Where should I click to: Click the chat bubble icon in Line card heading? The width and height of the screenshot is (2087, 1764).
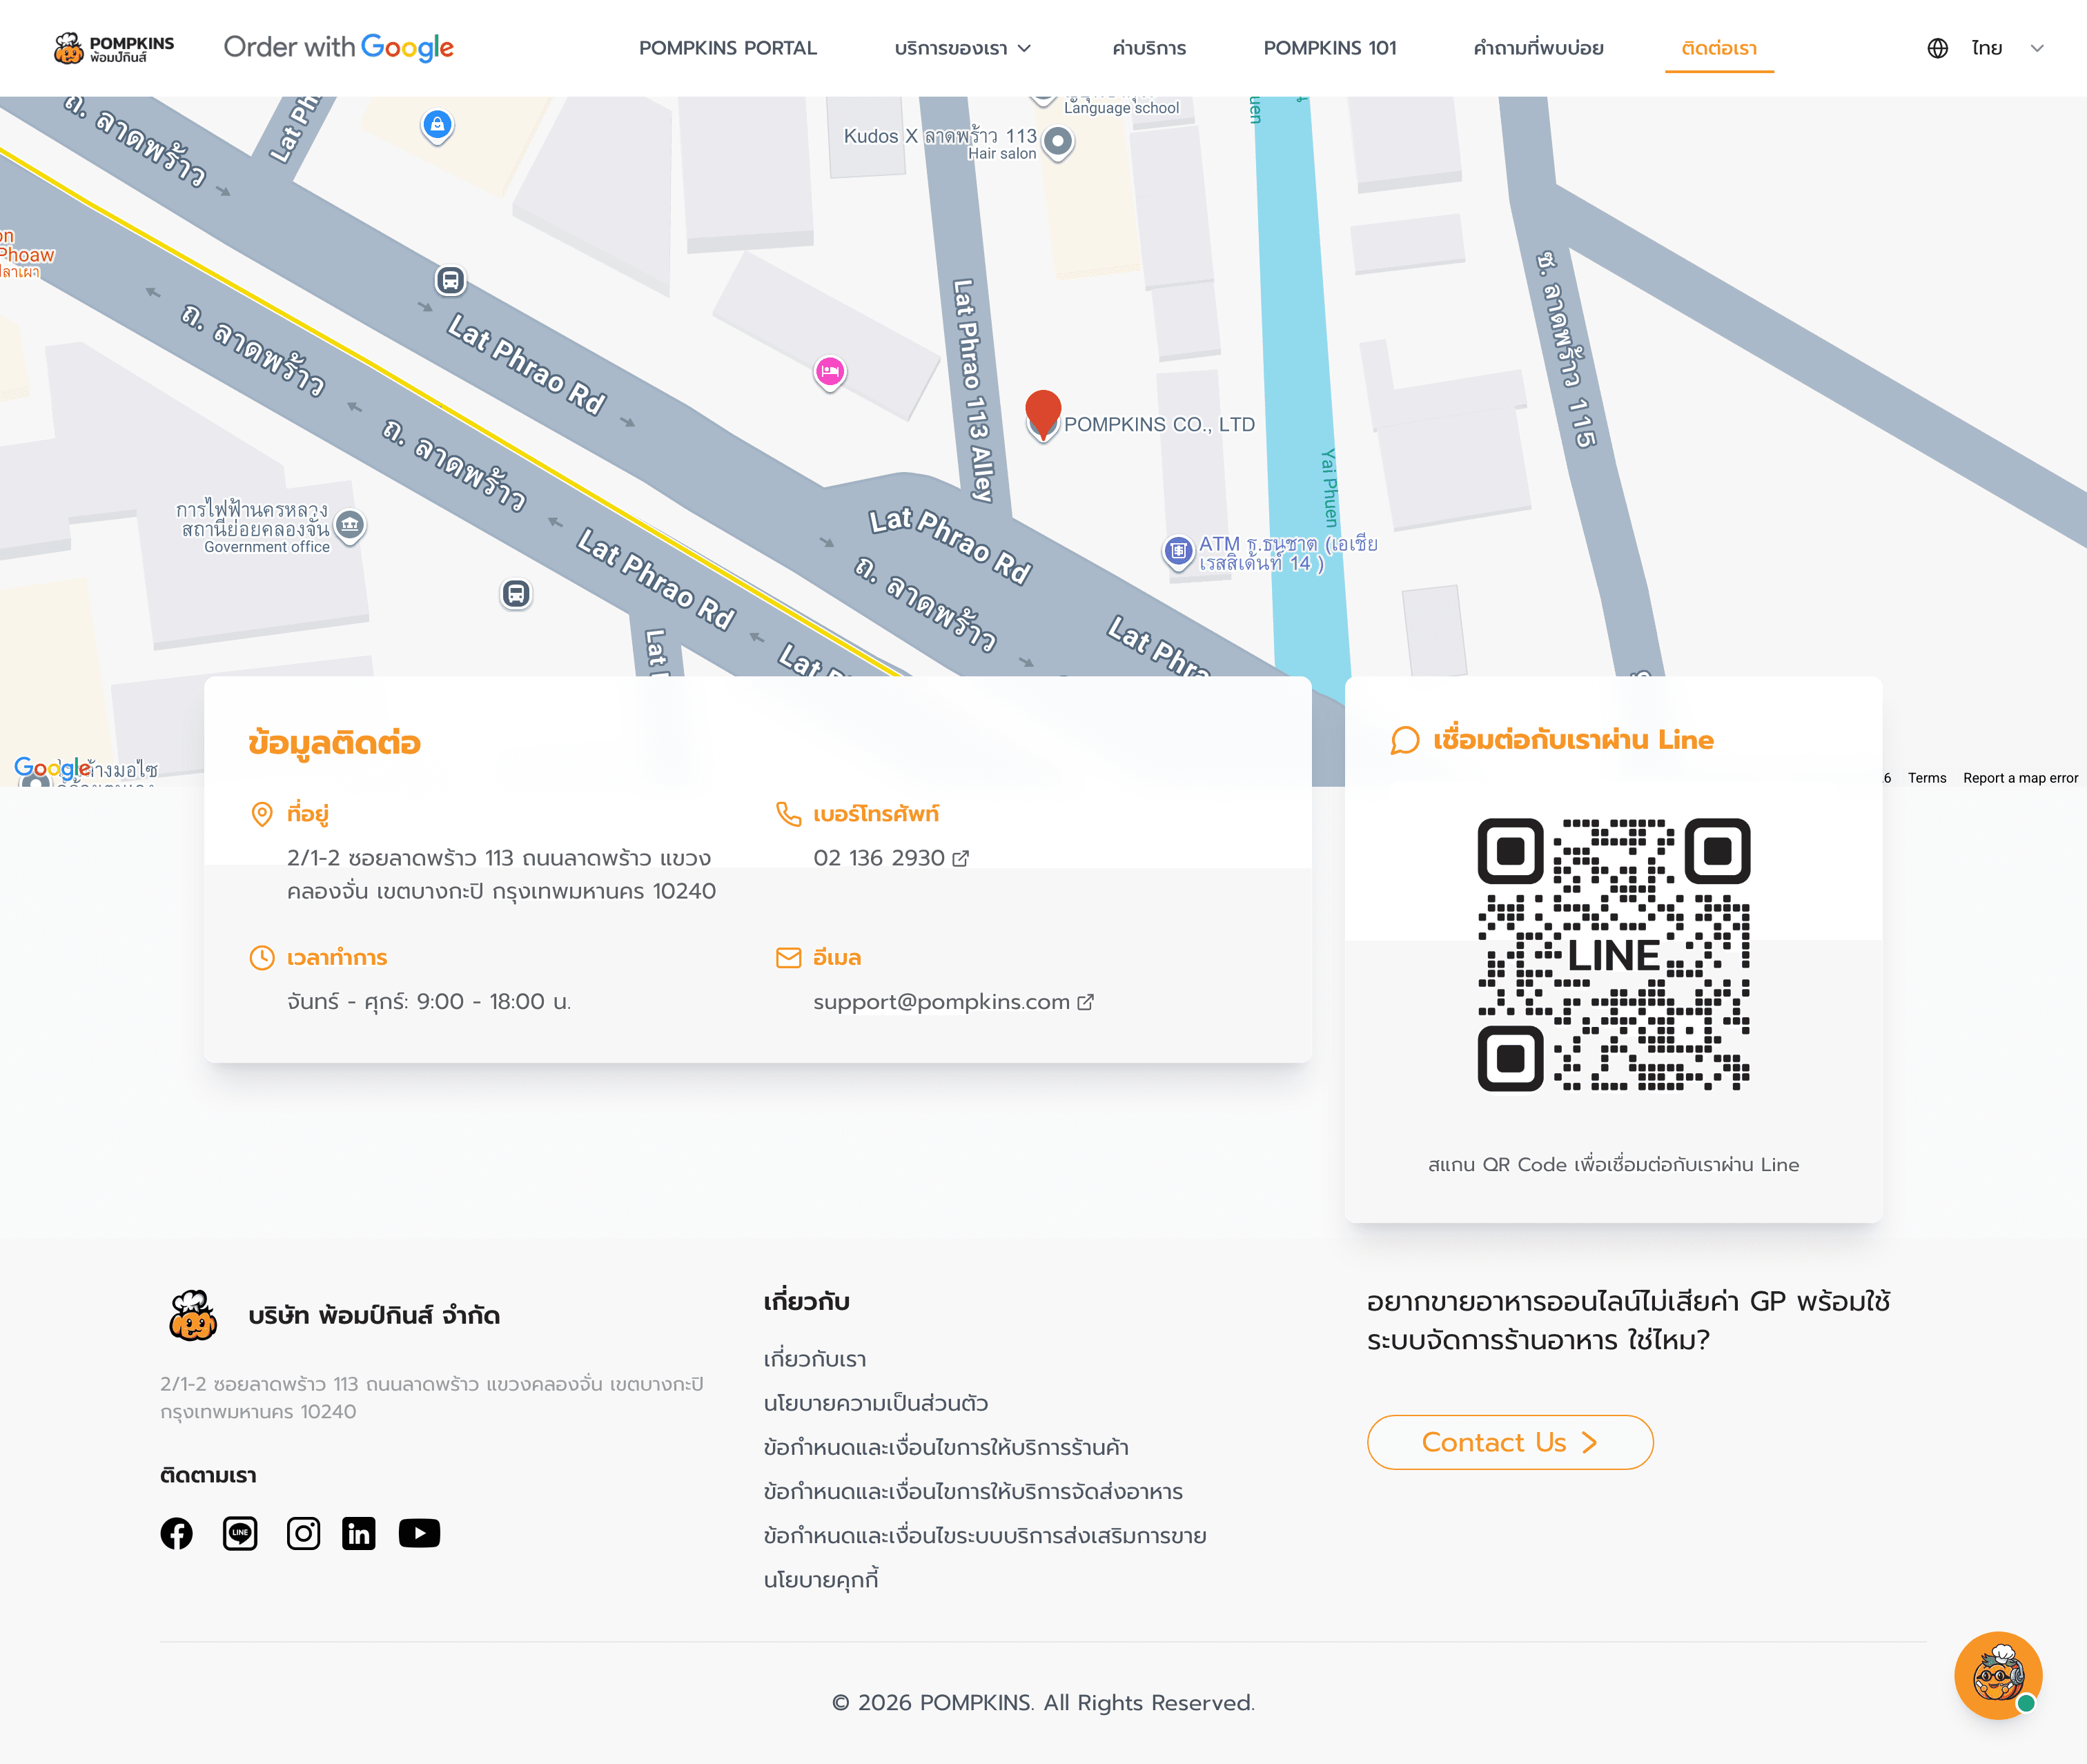pyautogui.click(x=1405, y=740)
